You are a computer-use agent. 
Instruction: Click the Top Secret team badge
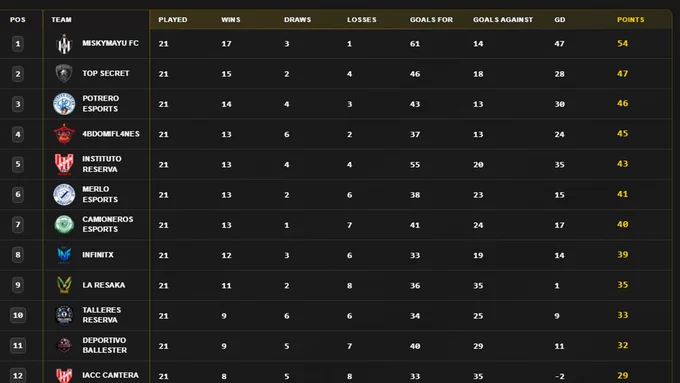pos(64,73)
